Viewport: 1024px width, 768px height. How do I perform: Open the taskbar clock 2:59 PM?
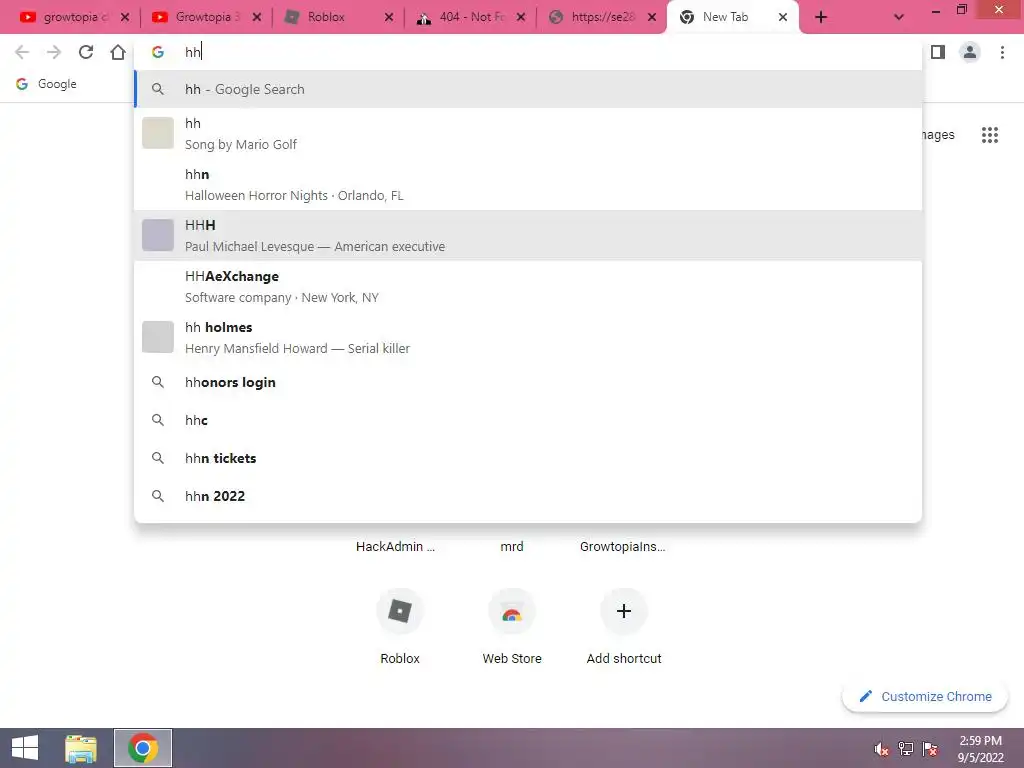coord(980,748)
